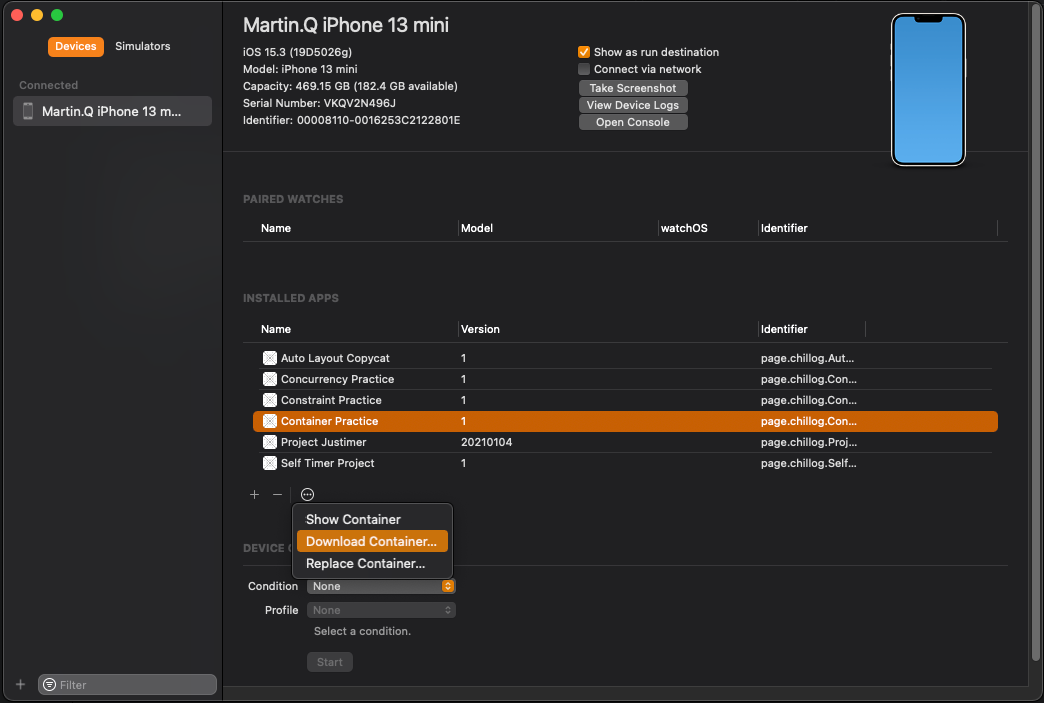Click the iPhone icon in sidebar device row
The height and width of the screenshot is (703, 1044).
pos(28,111)
